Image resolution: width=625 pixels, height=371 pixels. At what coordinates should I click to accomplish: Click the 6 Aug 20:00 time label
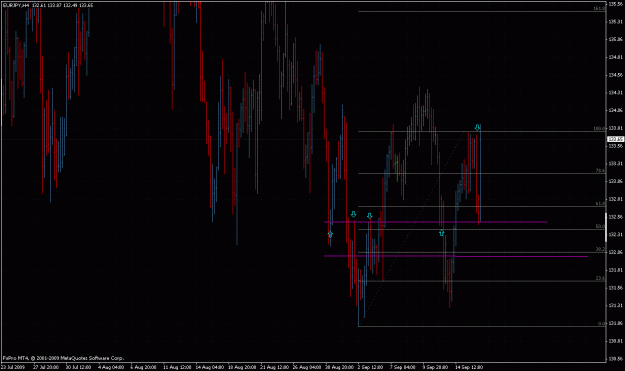click(143, 367)
